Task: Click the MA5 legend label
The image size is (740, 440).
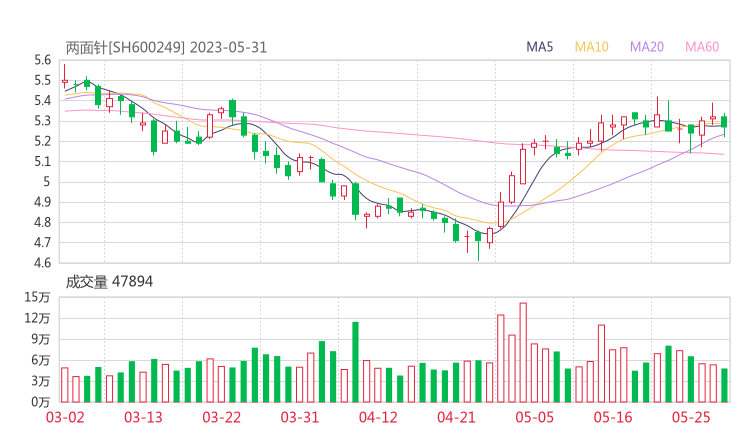Action: (x=539, y=47)
